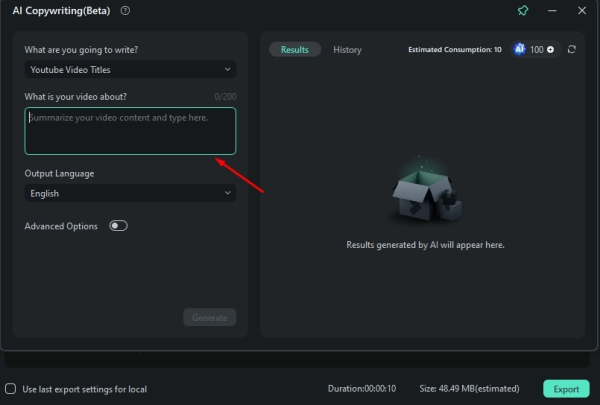Enable the Advanced Options switch
Viewport: 600px width, 405px height.
tap(119, 226)
